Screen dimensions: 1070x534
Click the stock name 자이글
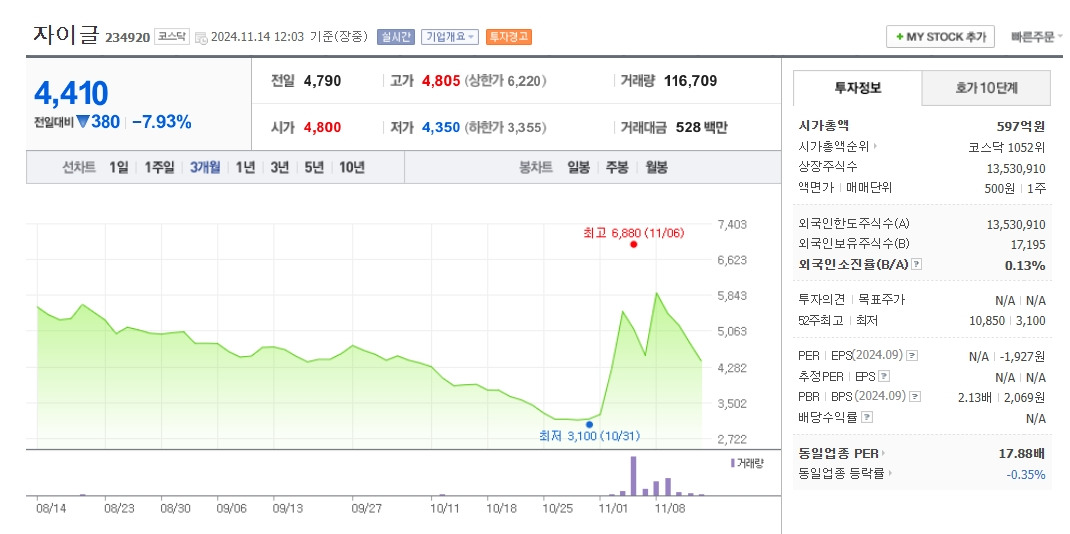coord(66,34)
